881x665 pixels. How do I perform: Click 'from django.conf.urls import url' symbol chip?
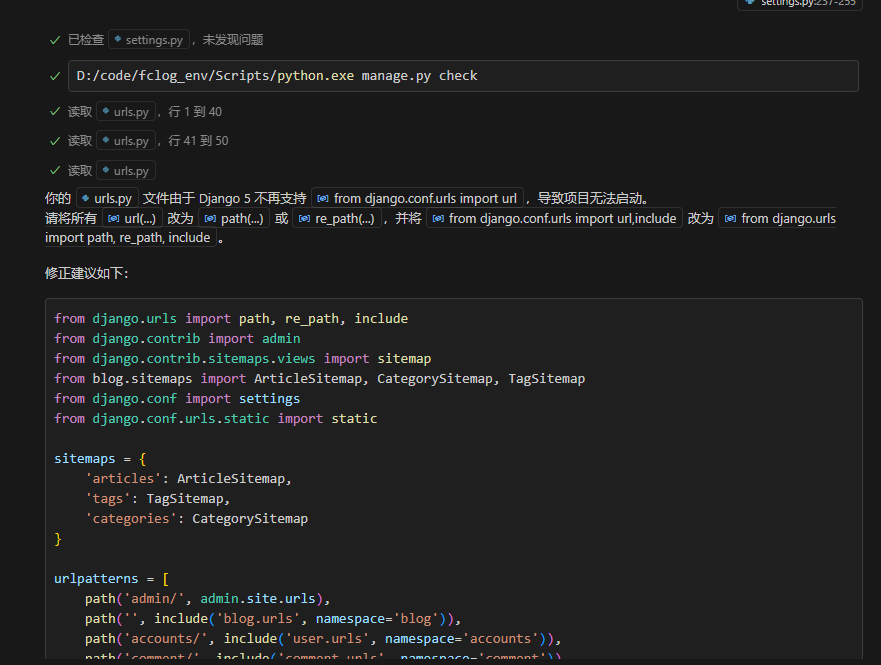point(417,198)
